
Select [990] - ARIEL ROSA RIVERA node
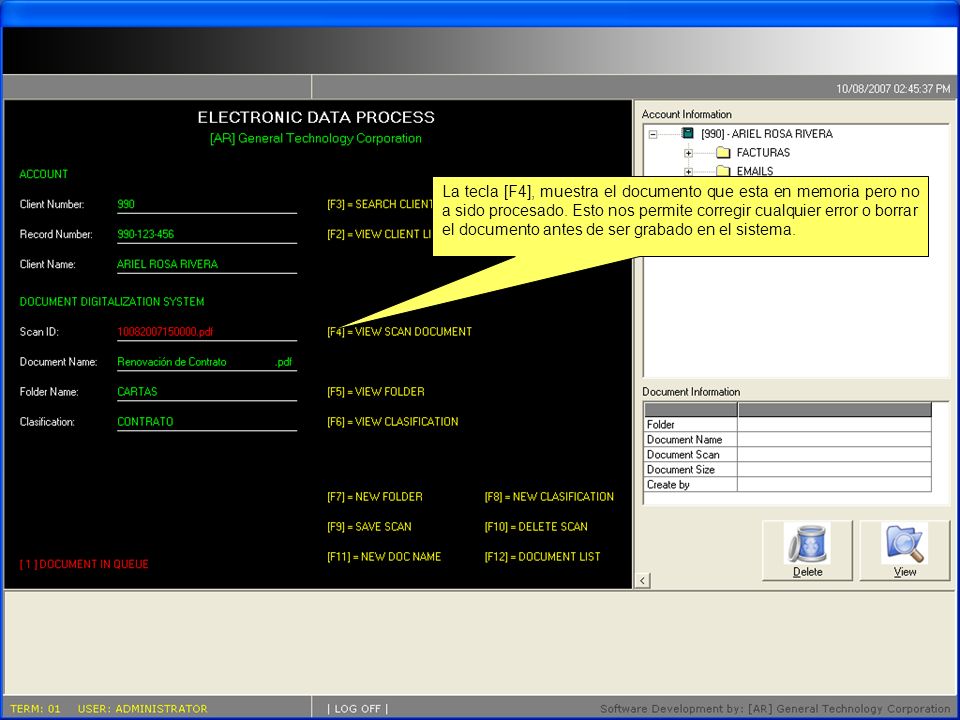click(767, 133)
